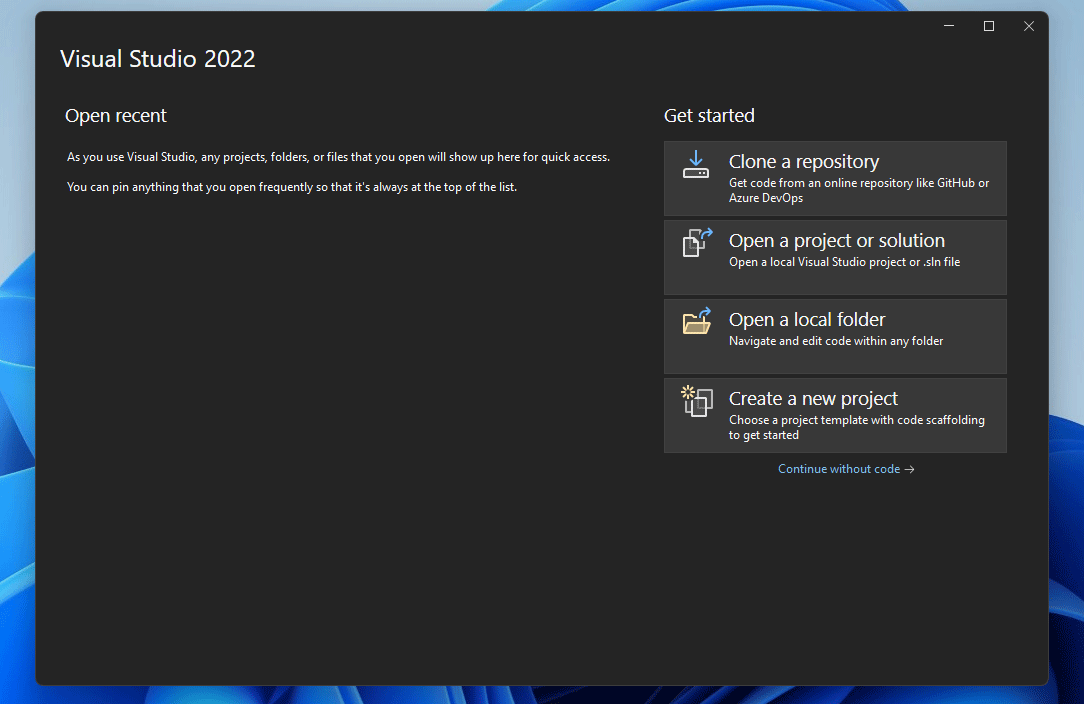Pick the Open a local folder title
1084x704 pixels.
coord(807,319)
